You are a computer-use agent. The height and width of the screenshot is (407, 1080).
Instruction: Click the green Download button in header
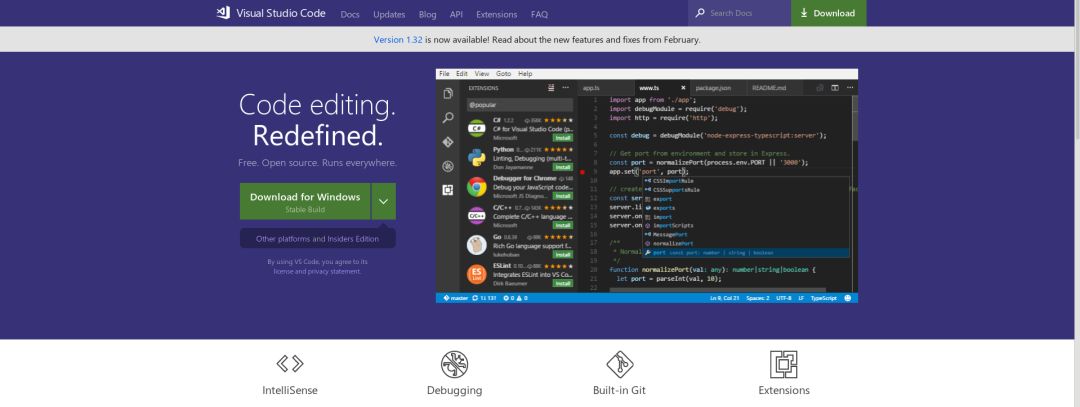click(x=828, y=13)
